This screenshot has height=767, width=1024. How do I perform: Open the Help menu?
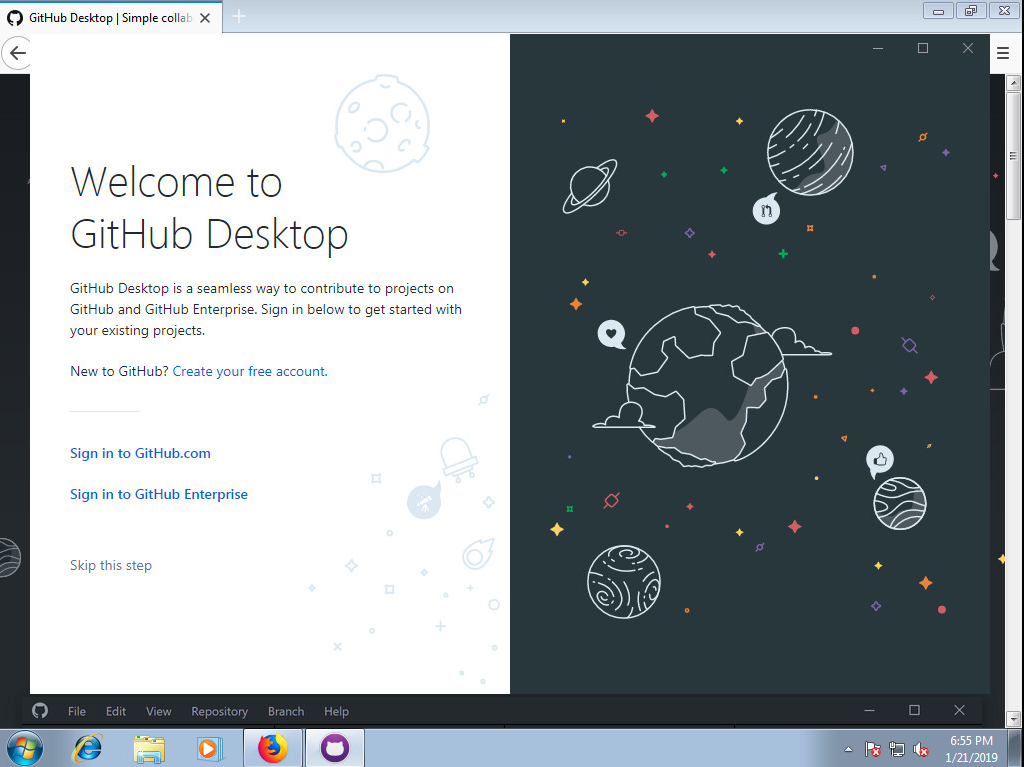coord(336,711)
